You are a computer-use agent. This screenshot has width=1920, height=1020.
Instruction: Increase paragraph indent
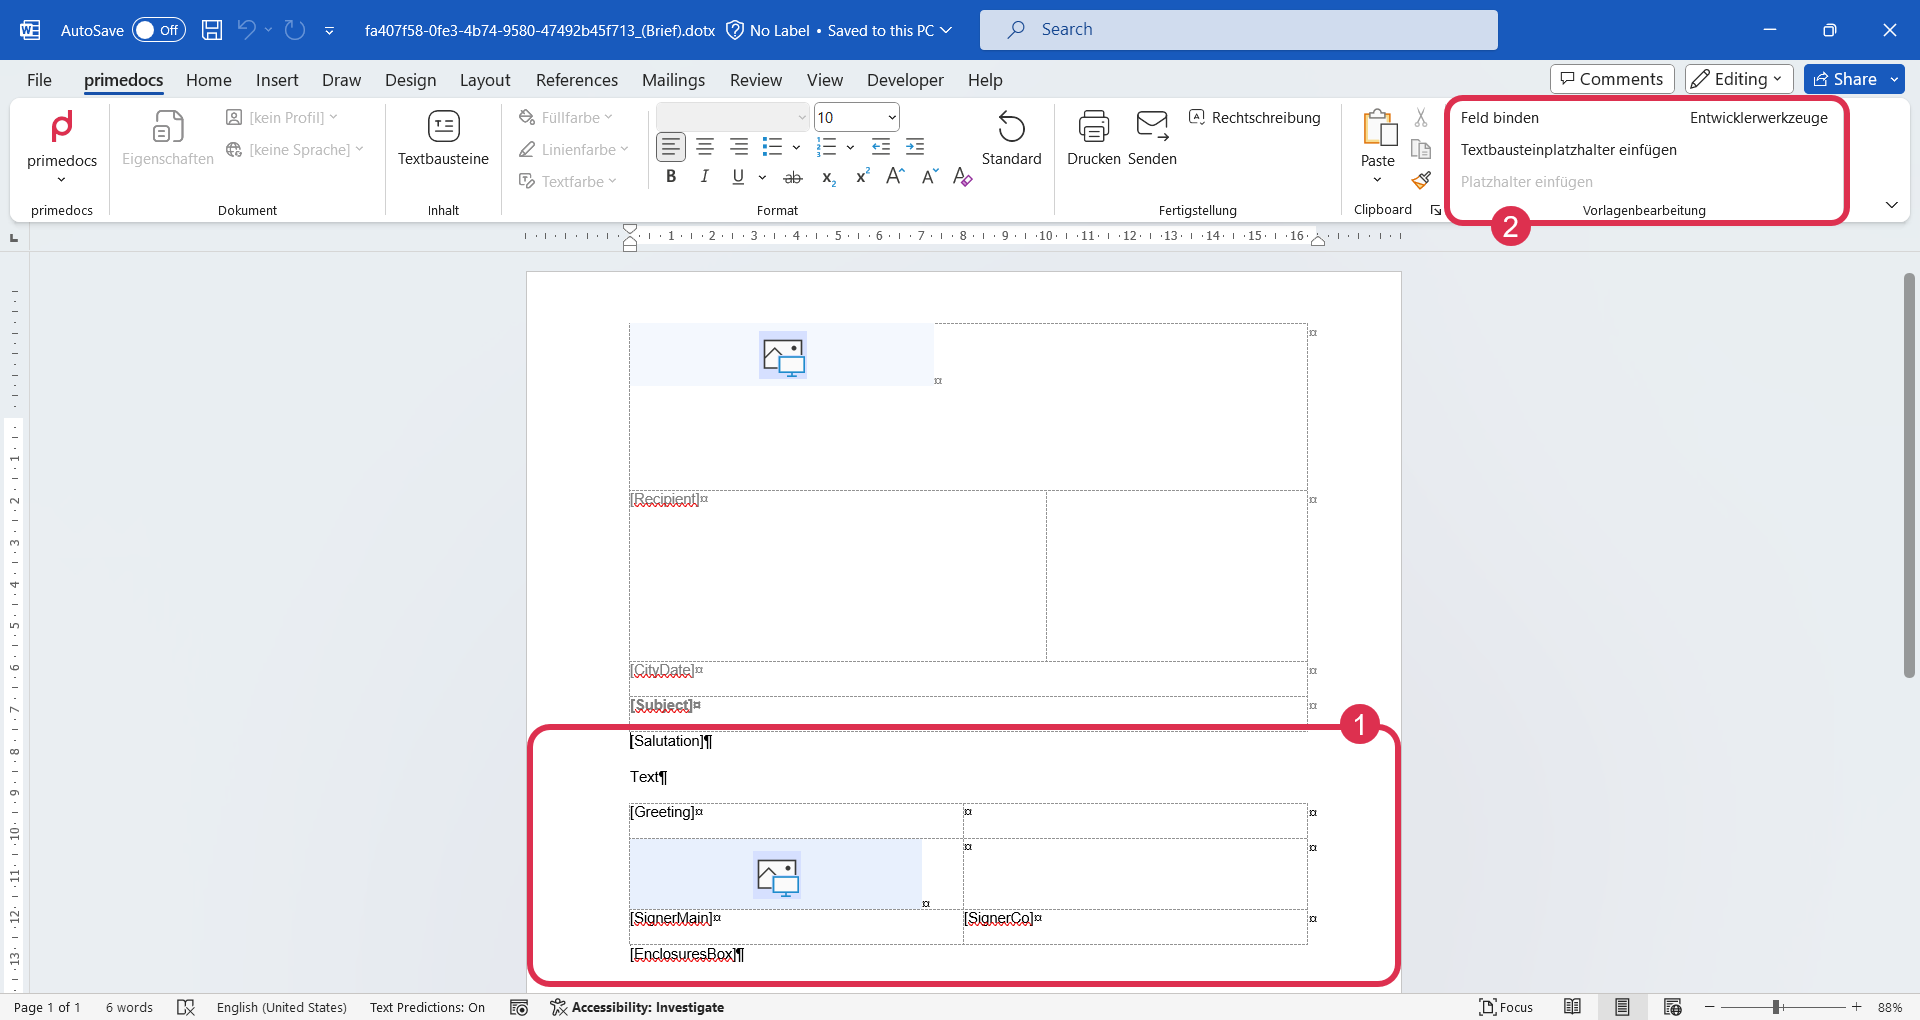915,147
